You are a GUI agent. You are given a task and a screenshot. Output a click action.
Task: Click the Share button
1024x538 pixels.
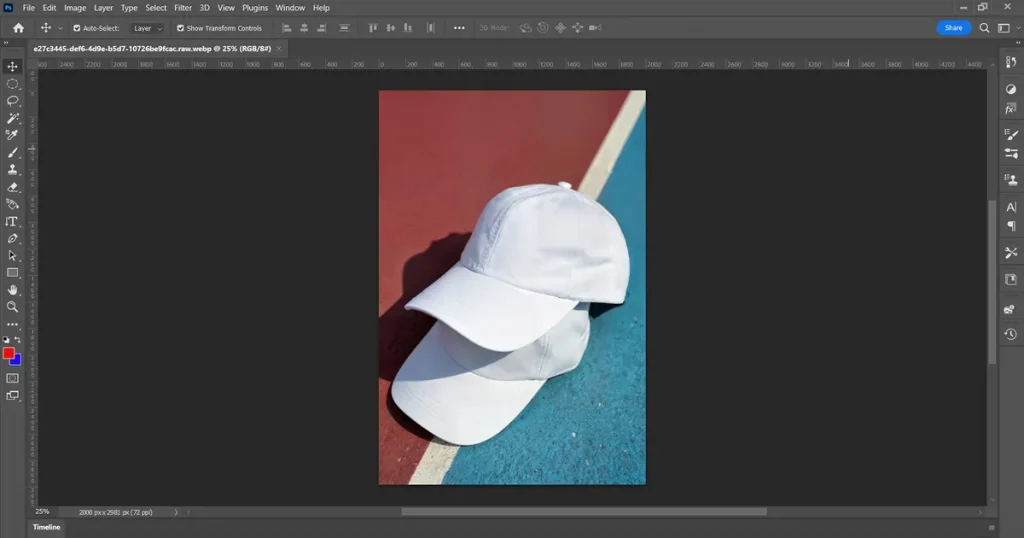(953, 28)
